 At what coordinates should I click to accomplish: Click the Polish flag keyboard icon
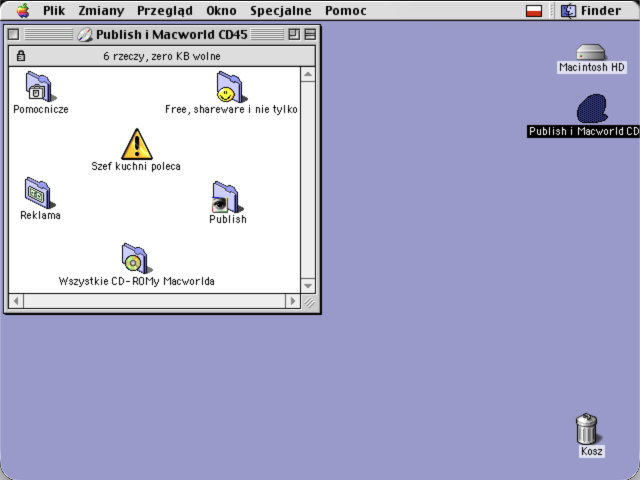tap(534, 11)
